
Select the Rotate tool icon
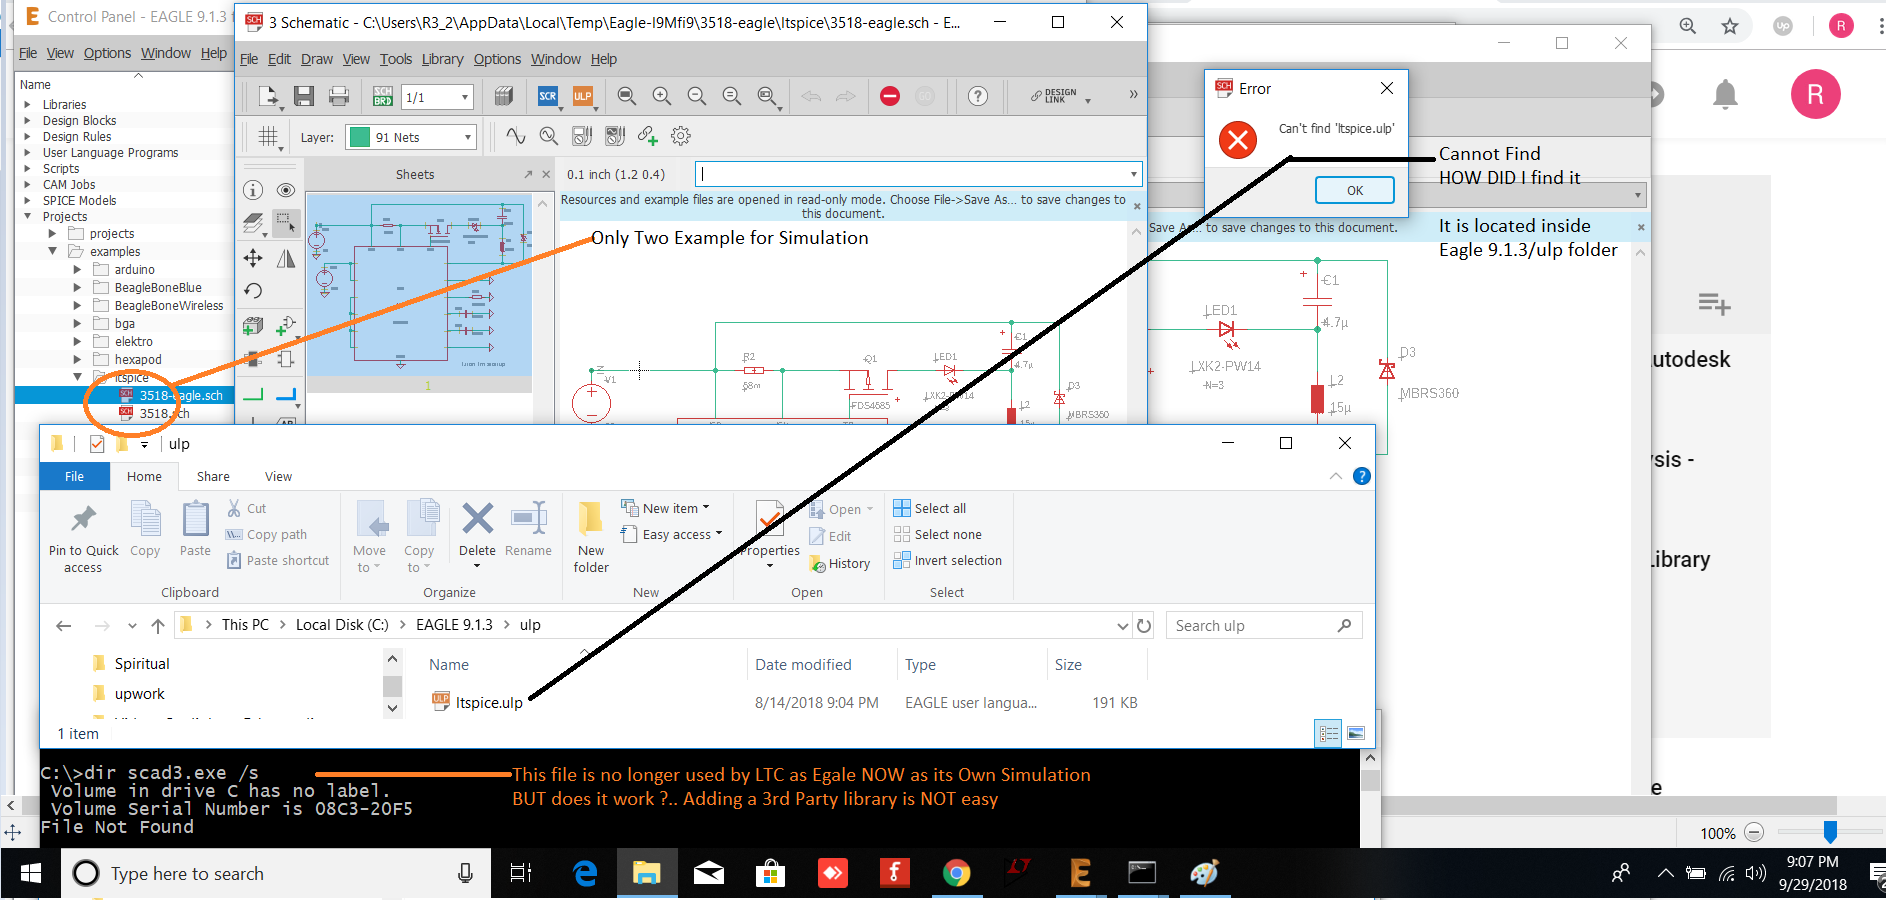click(x=253, y=291)
